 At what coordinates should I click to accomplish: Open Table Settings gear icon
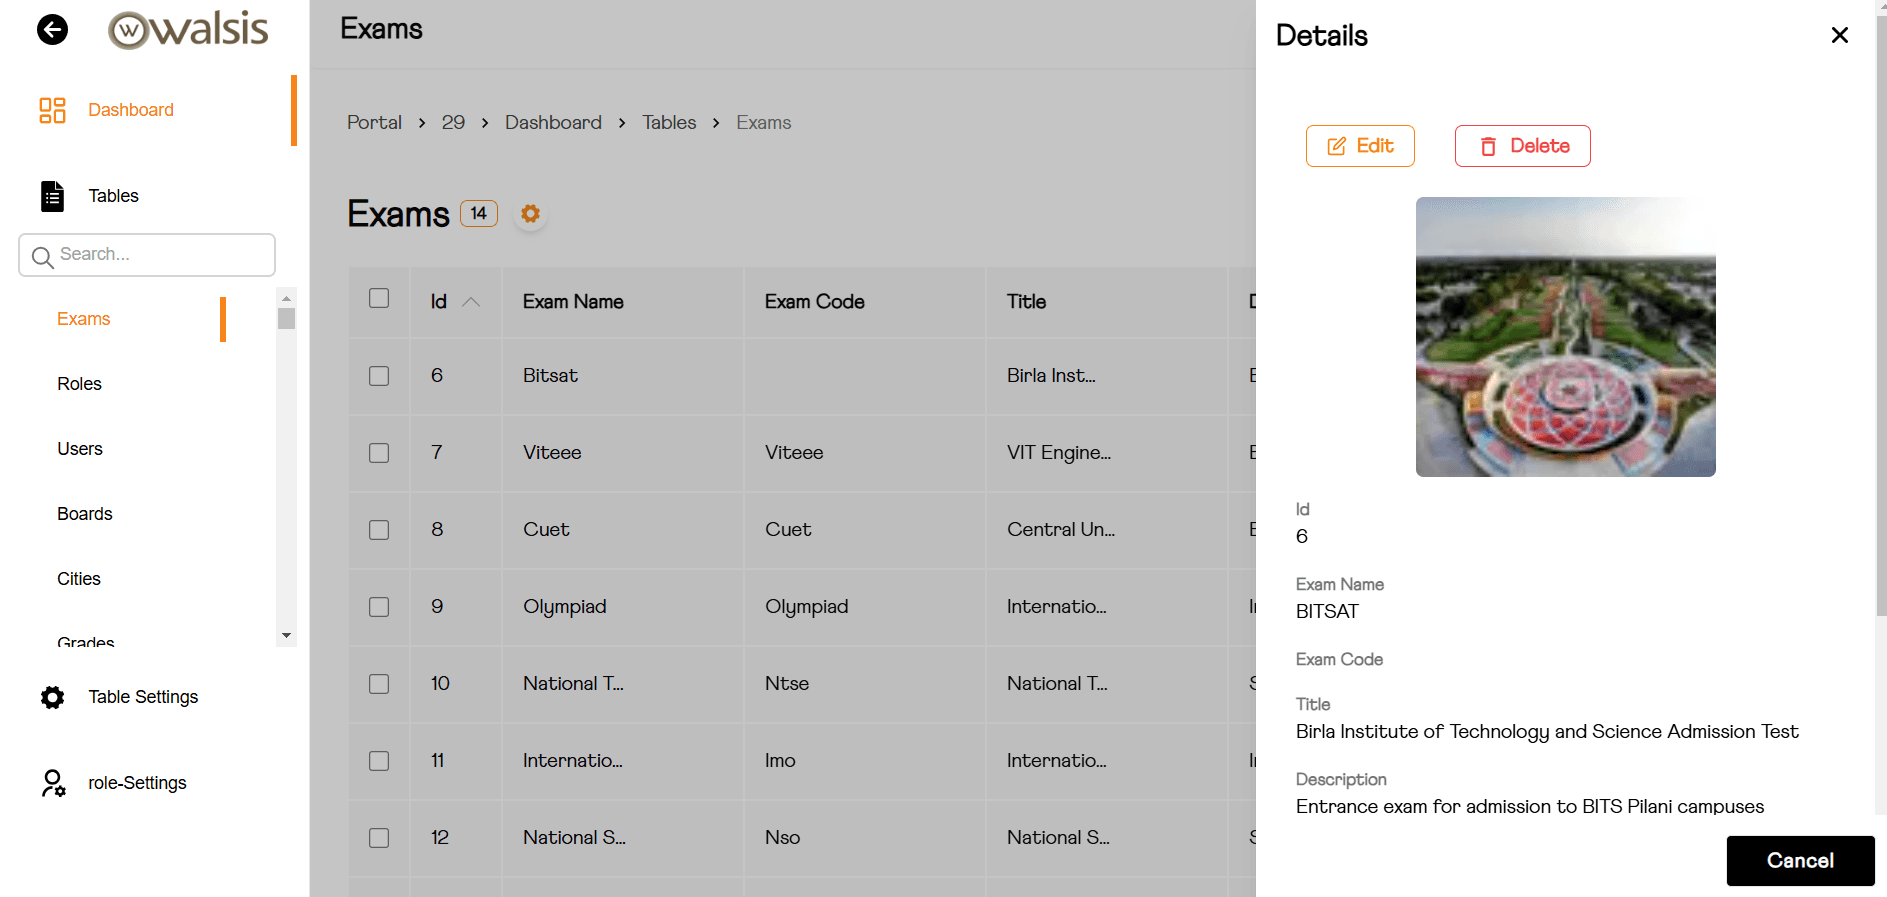click(52, 697)
